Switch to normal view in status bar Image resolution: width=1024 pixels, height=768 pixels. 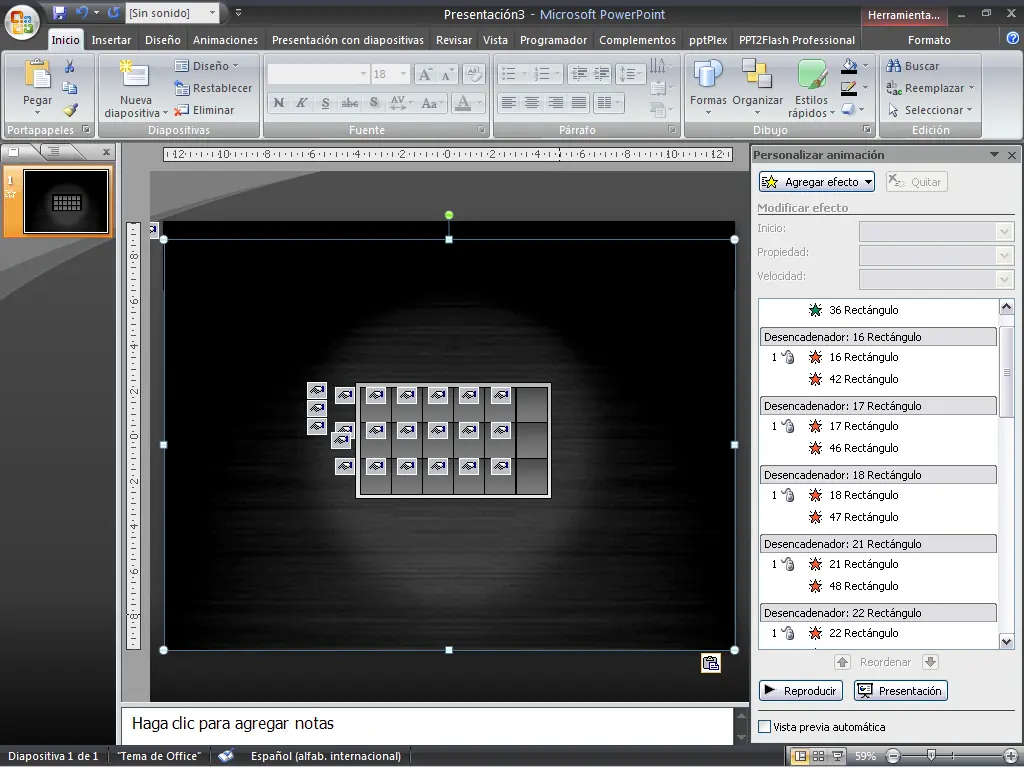799,756
